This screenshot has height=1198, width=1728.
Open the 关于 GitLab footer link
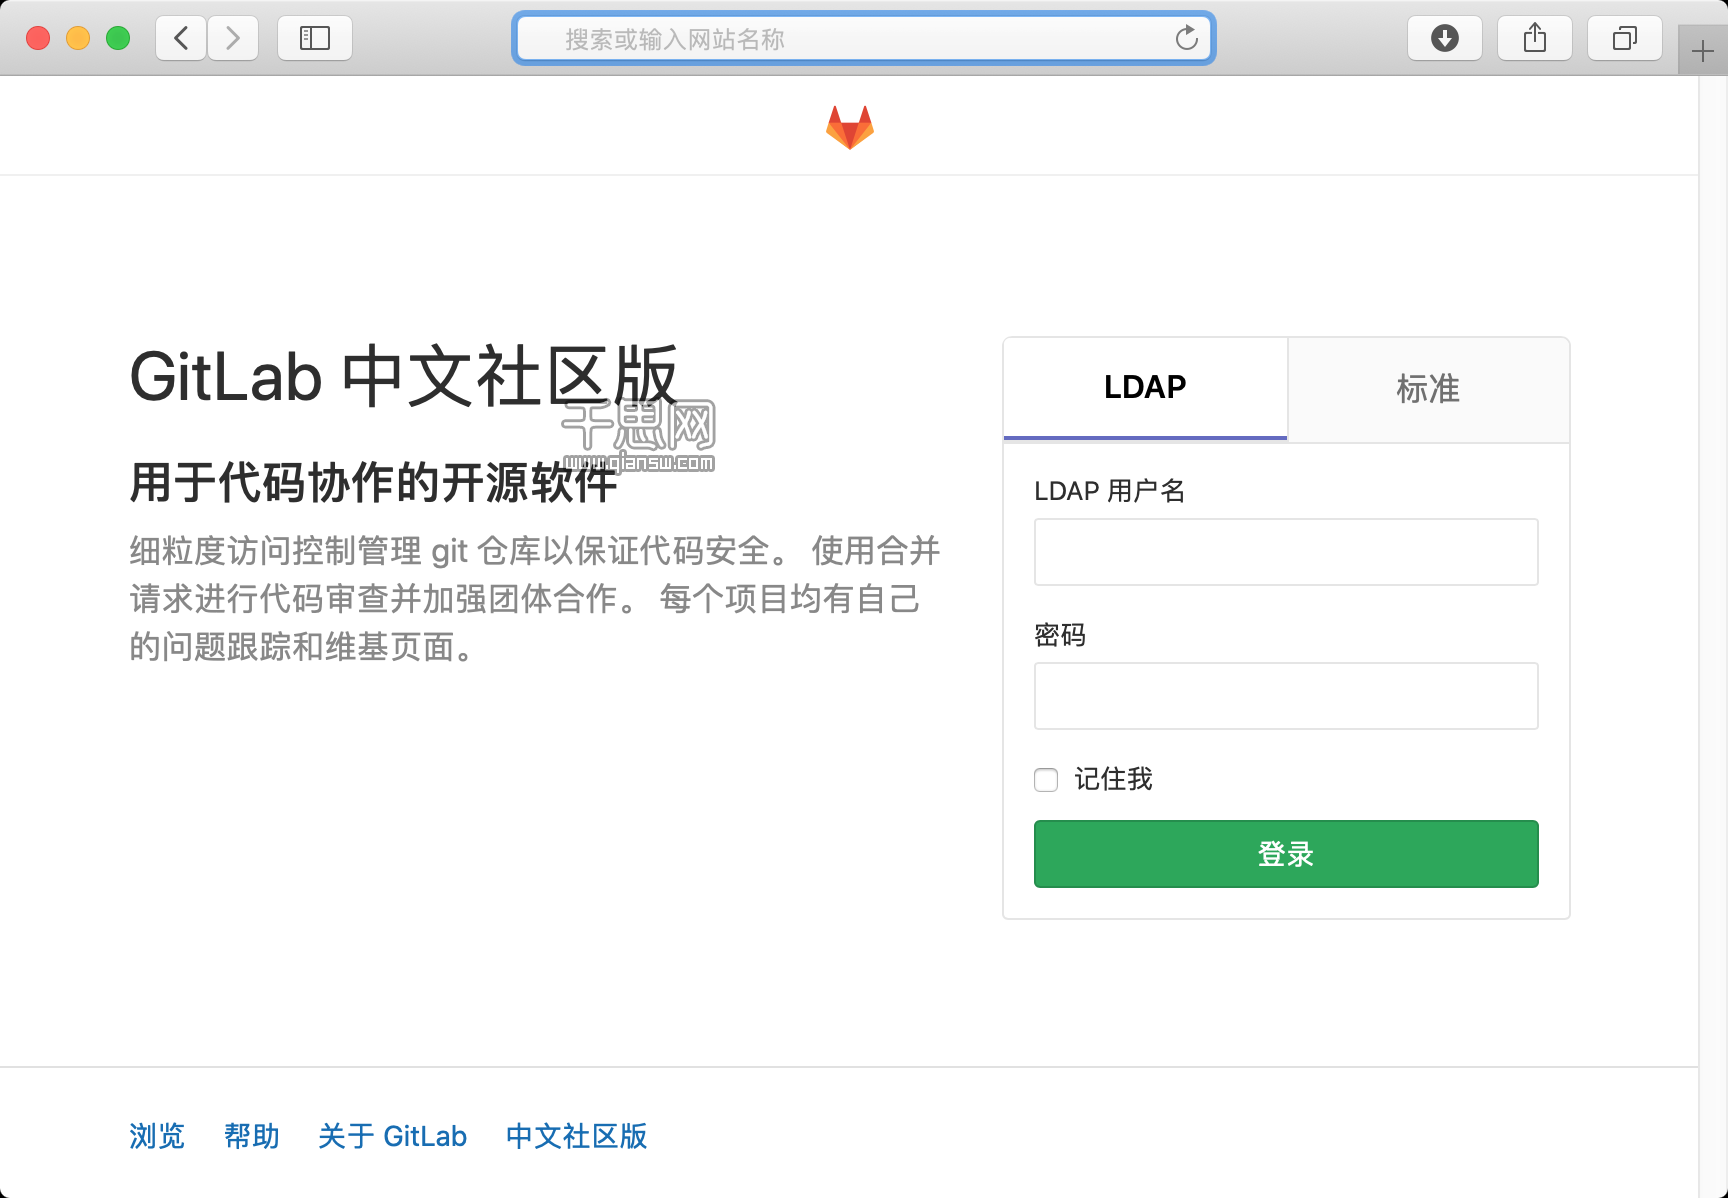(393, 1136)
